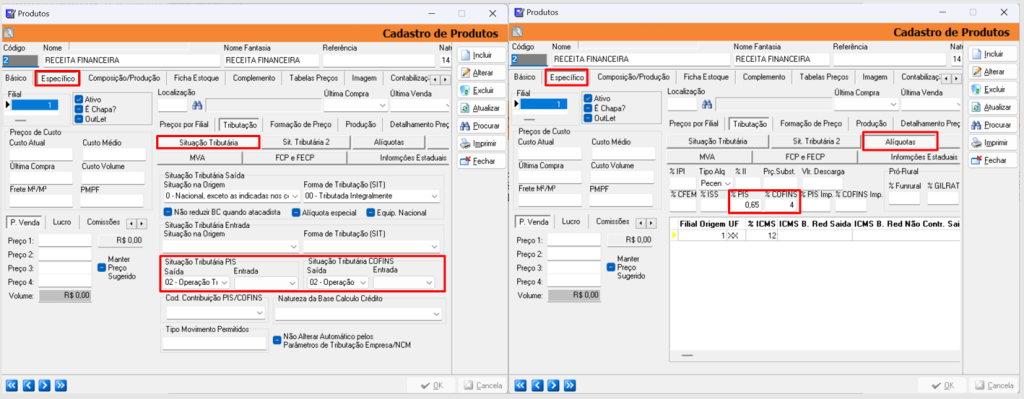Click % PIS field with 0,65
The height and width of the screenshot is (399, 1024).
pos(745,204)
